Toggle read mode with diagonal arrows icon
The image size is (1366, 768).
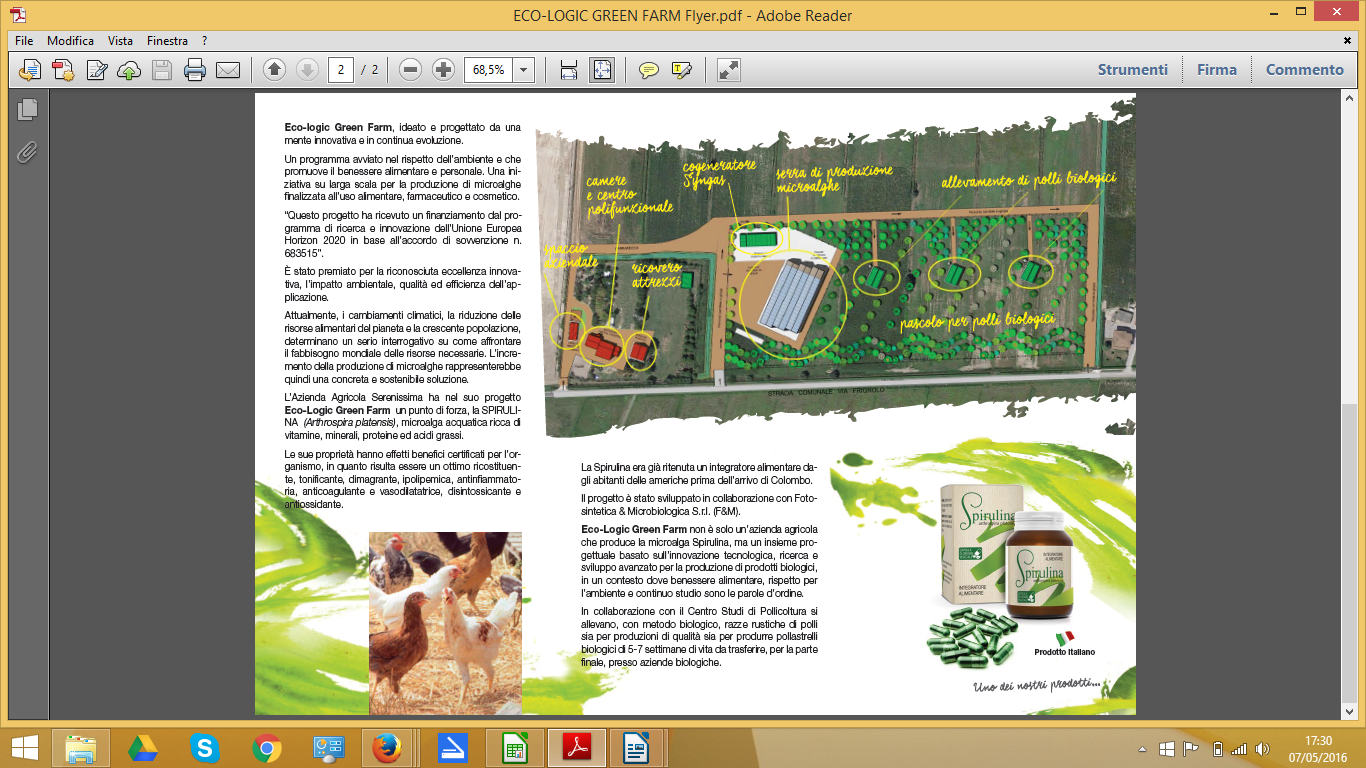[x=729, y=70]
